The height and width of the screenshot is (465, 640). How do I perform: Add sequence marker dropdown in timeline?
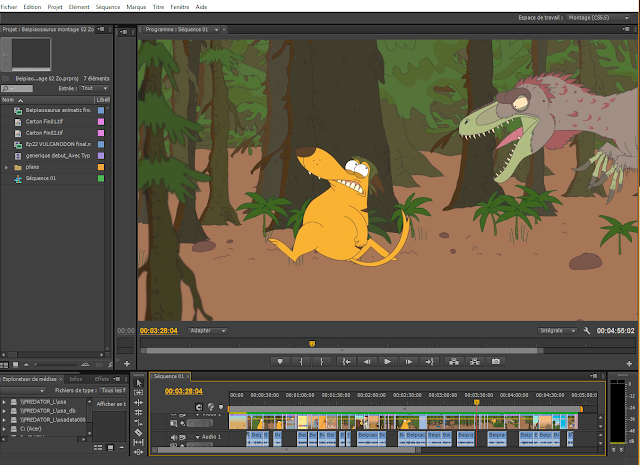point(221,407)
